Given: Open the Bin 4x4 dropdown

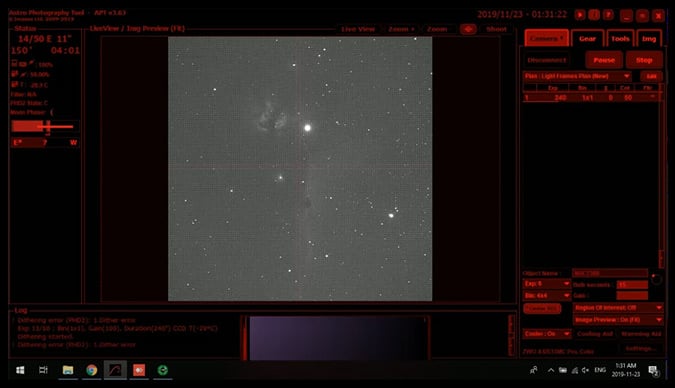Looking at the screenshot, I should pos(547,295).
